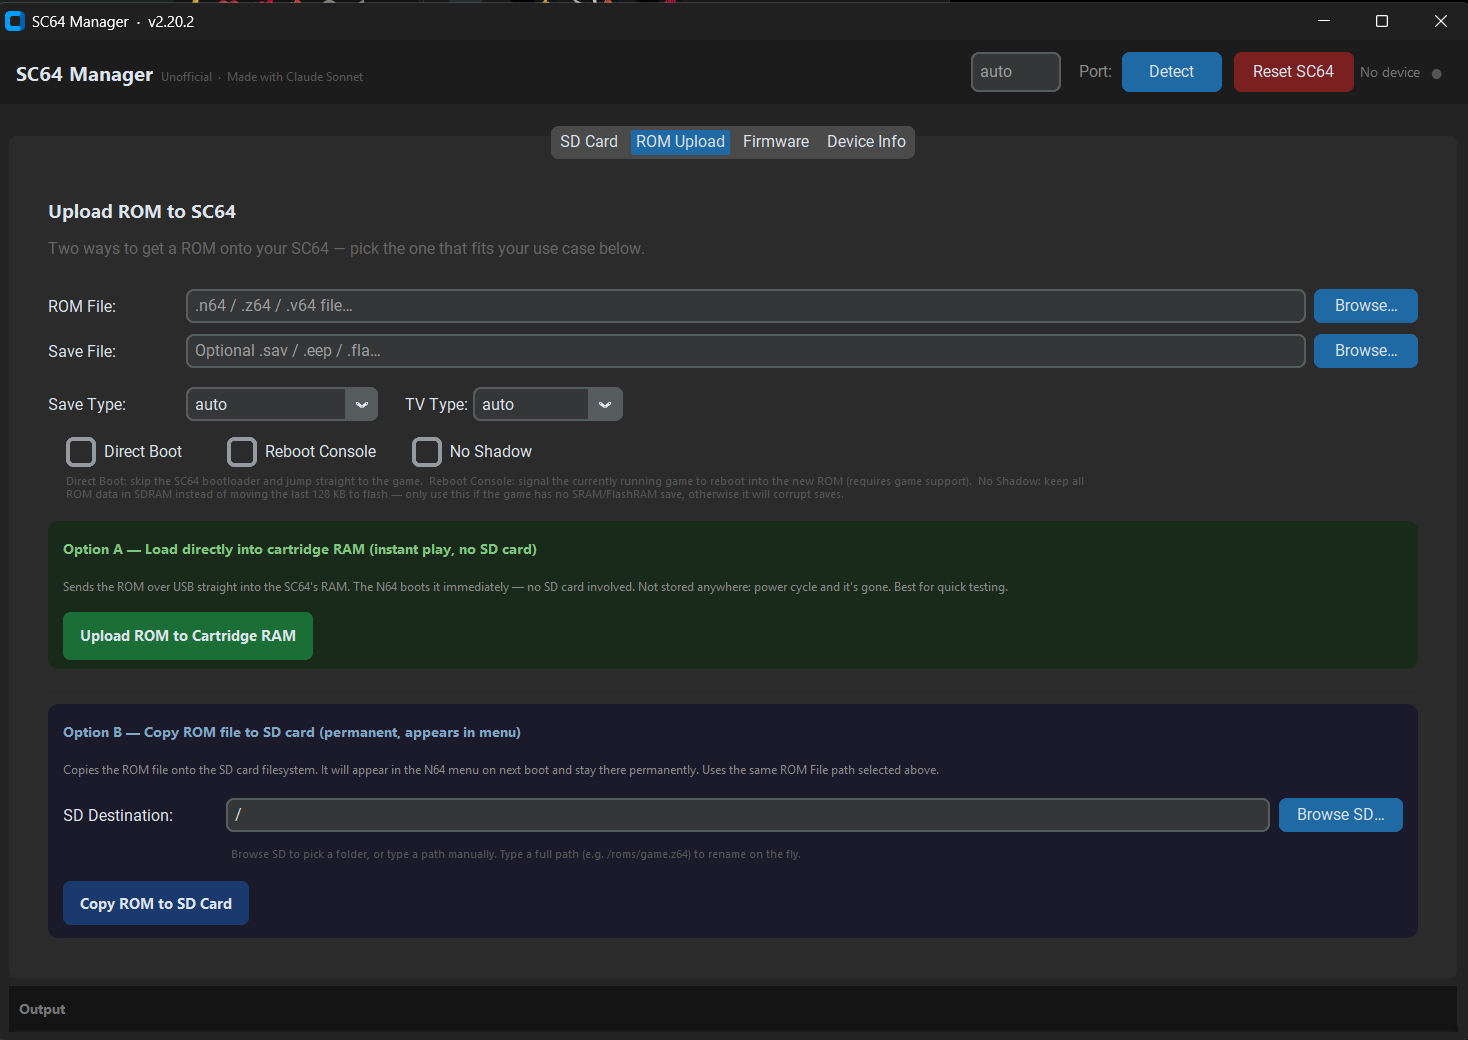Browse for a ROM file

click(1366, 306)
